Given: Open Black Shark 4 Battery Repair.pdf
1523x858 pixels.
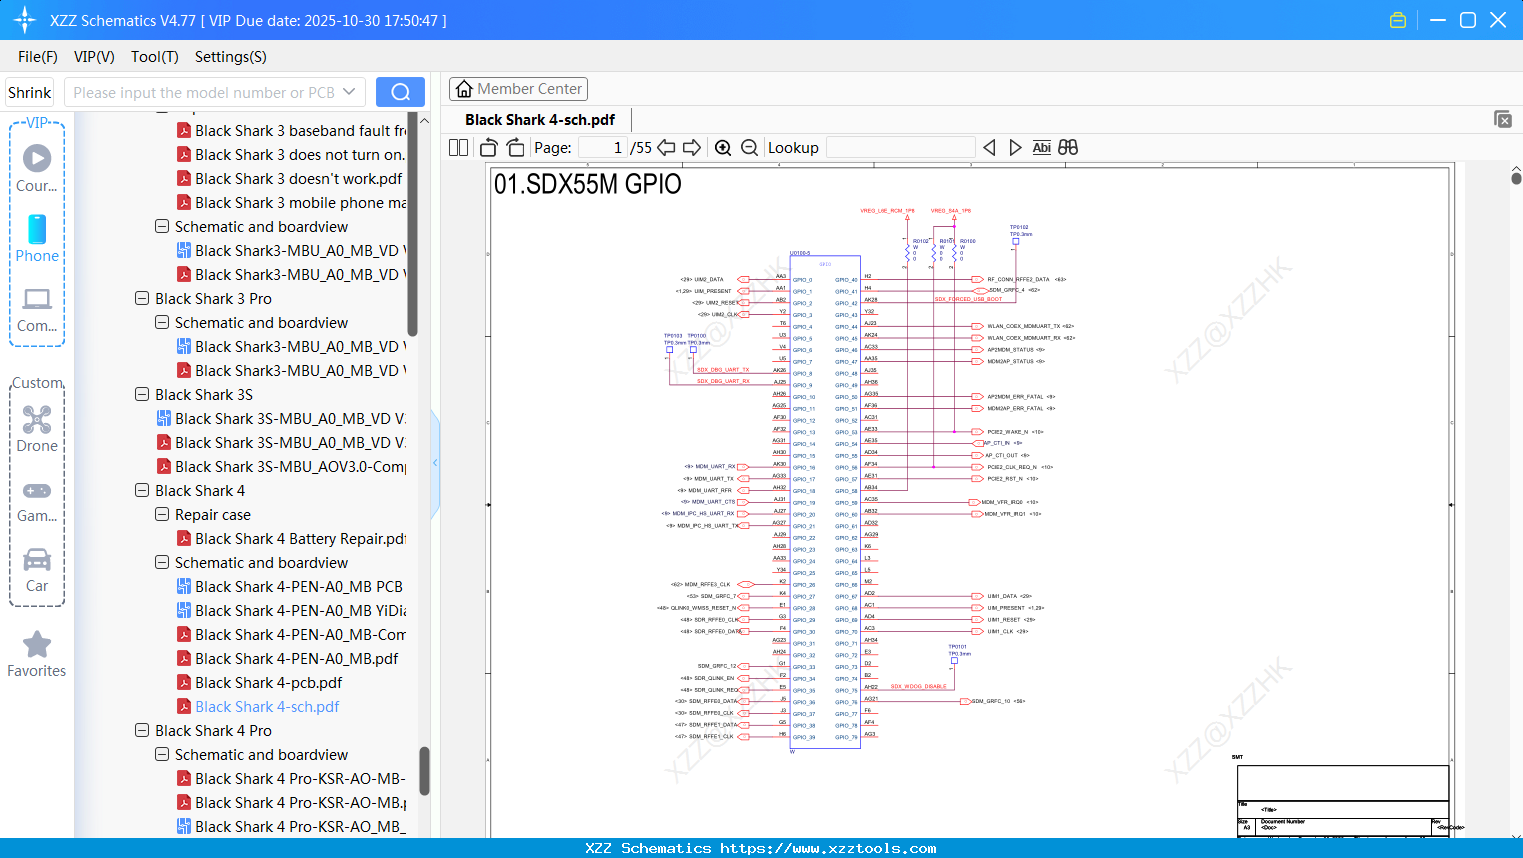Looking at the screenshot, I should pos(300,538).
